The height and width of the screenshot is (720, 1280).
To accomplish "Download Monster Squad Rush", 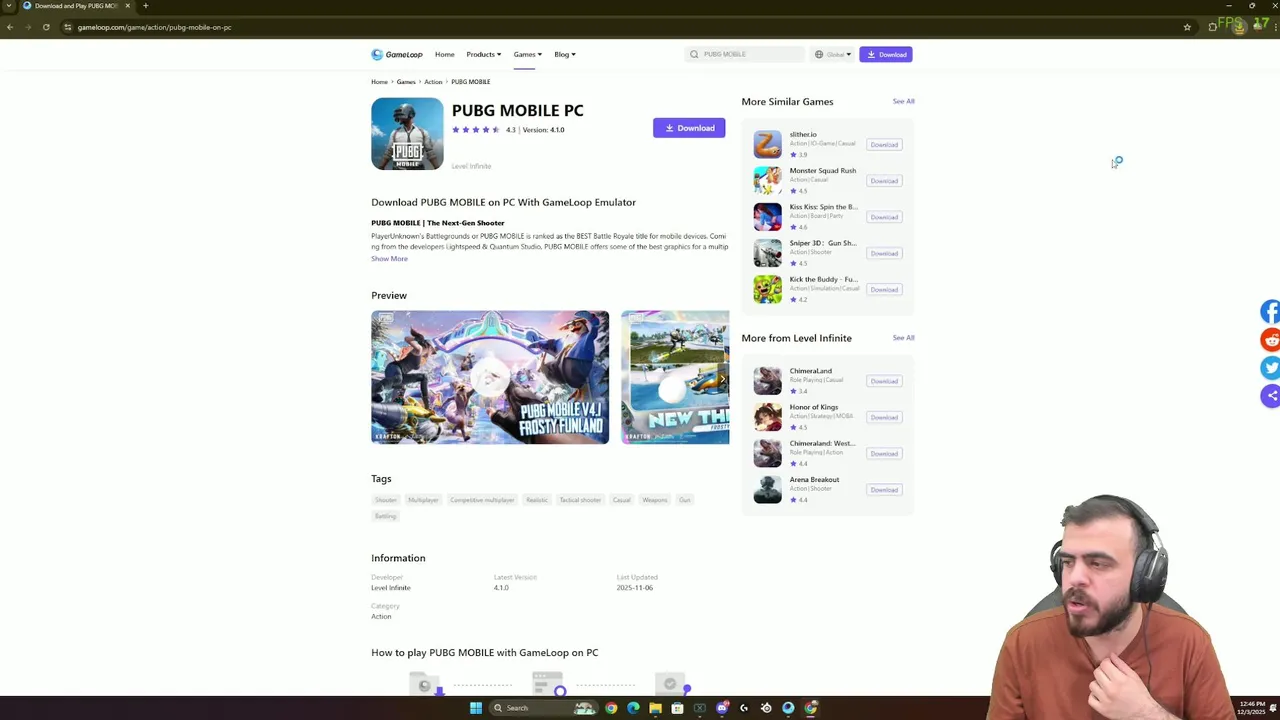I will pos(884,180).
